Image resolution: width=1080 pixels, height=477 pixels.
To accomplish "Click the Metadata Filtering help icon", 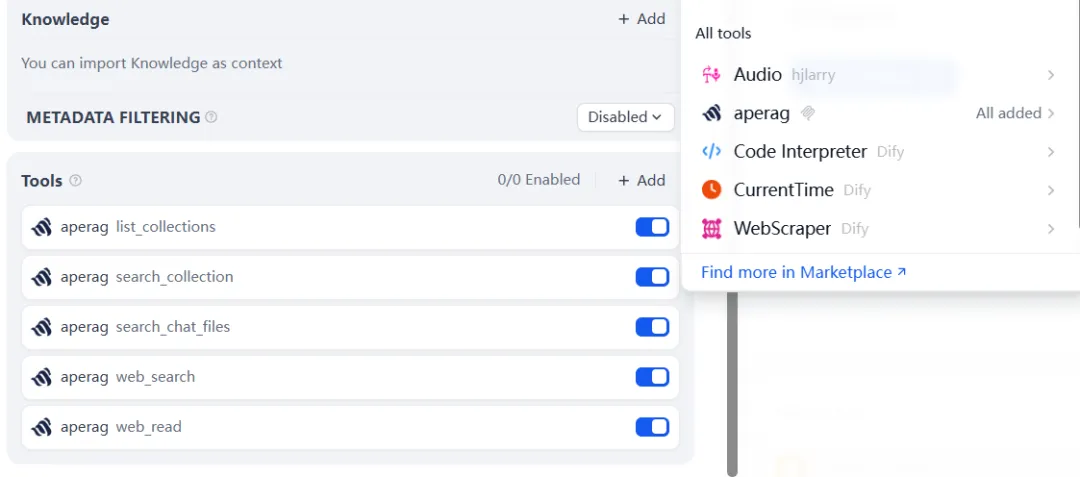I will (x=211, y=117).
